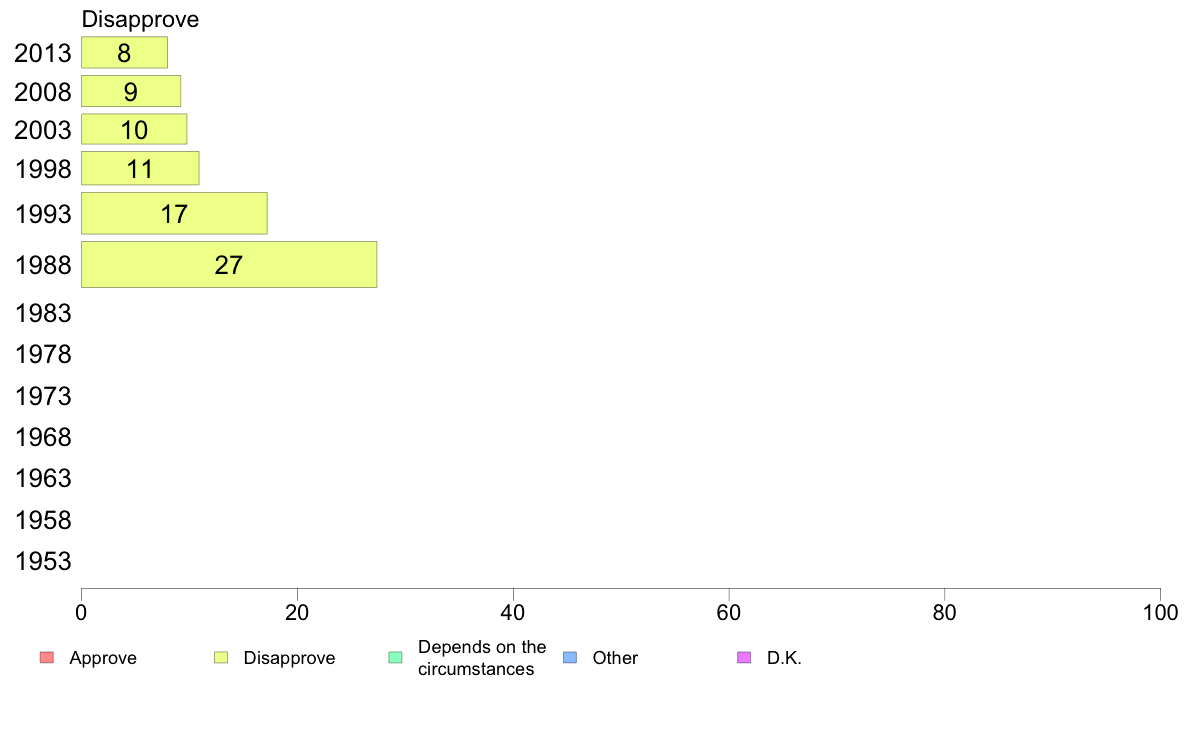Select the Depends on the circumstances label
This screenshot has width=1188, height=736.
(482, 658)
